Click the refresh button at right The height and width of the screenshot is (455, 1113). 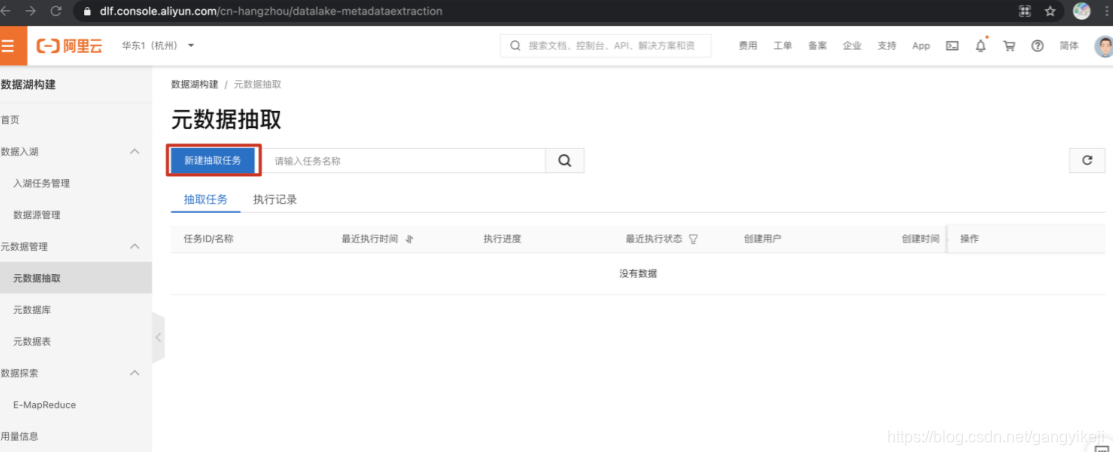click(1087, 160)
